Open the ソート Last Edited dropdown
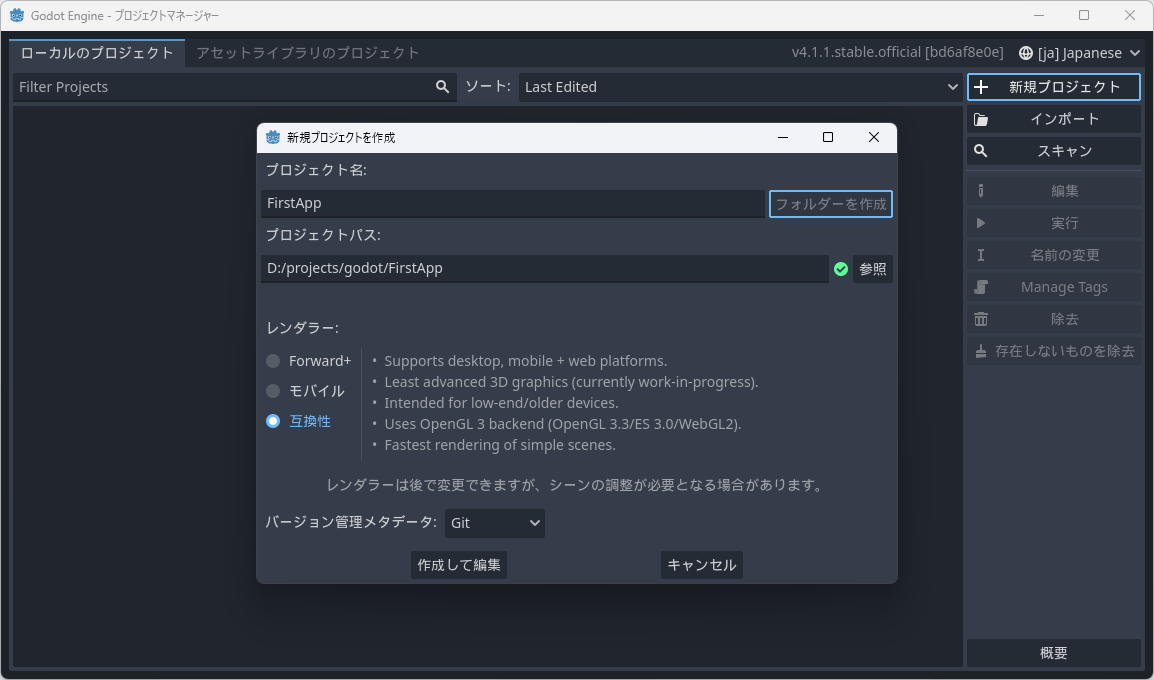 740,87
